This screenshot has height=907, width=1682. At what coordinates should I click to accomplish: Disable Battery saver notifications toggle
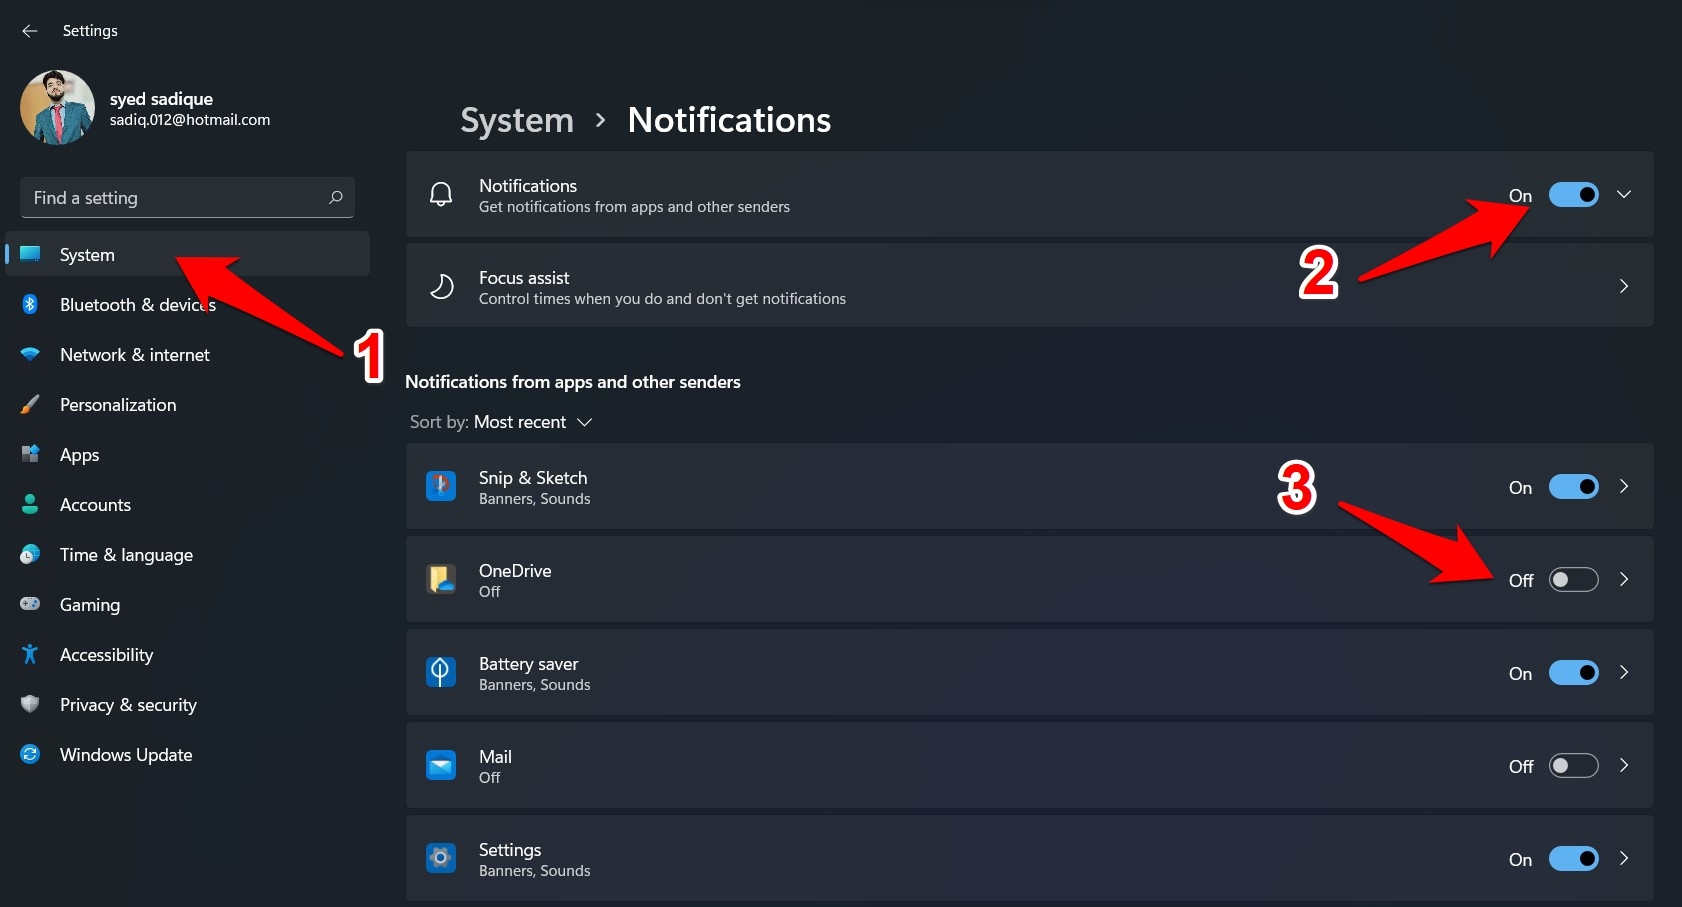tap(1573, 673)
